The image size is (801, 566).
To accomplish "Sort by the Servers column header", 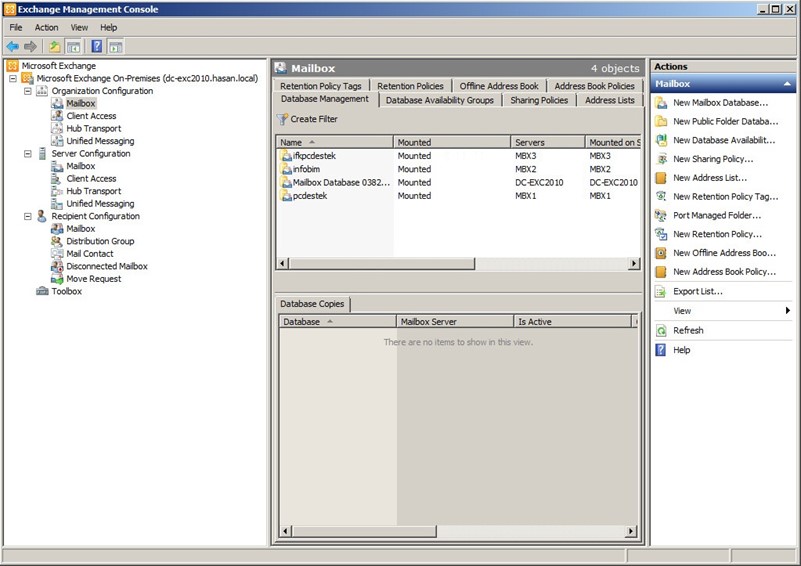I will click(547, 143).
